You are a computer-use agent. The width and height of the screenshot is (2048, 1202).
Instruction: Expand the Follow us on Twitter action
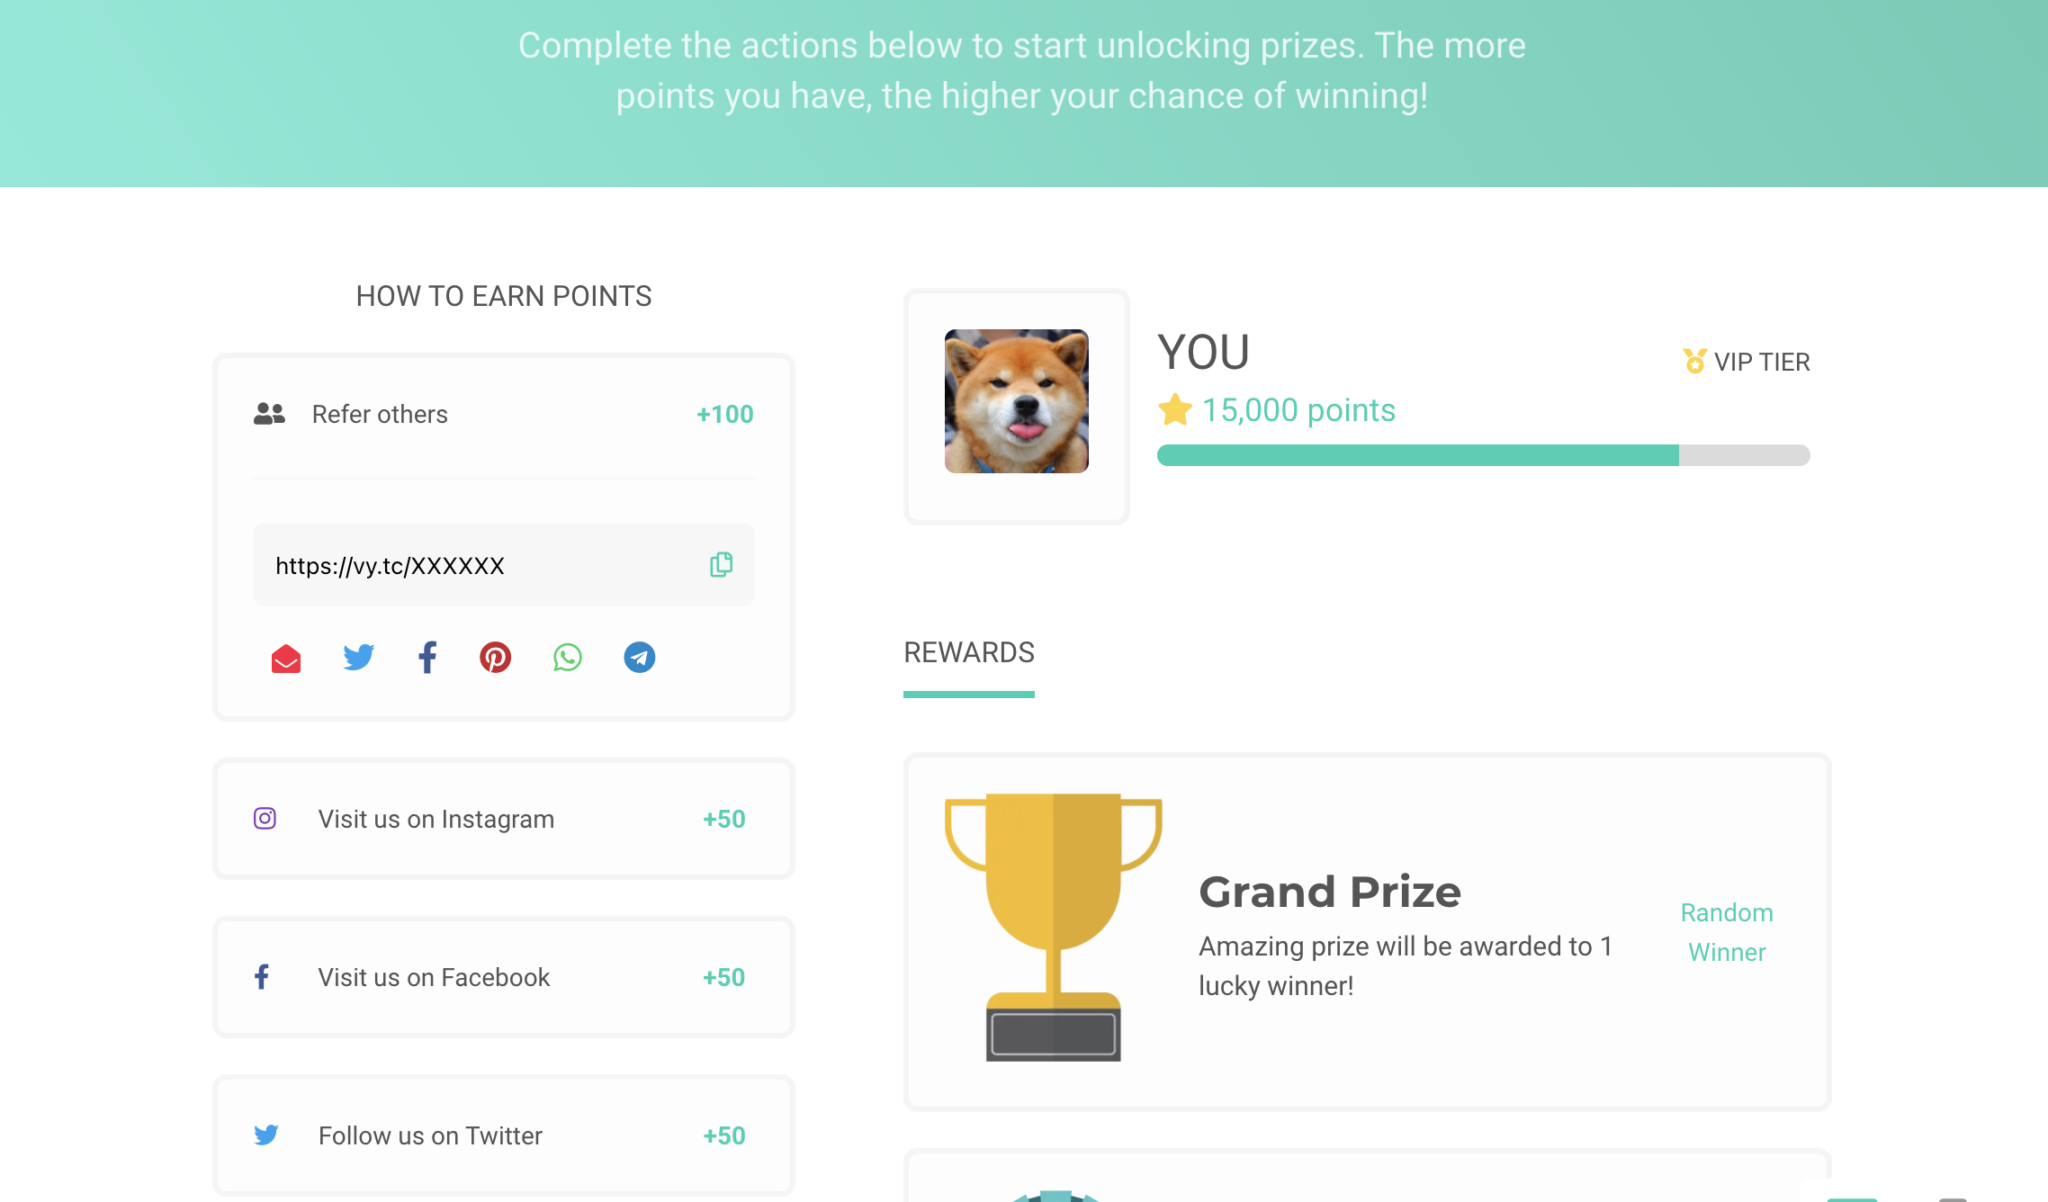(503, 1135)
